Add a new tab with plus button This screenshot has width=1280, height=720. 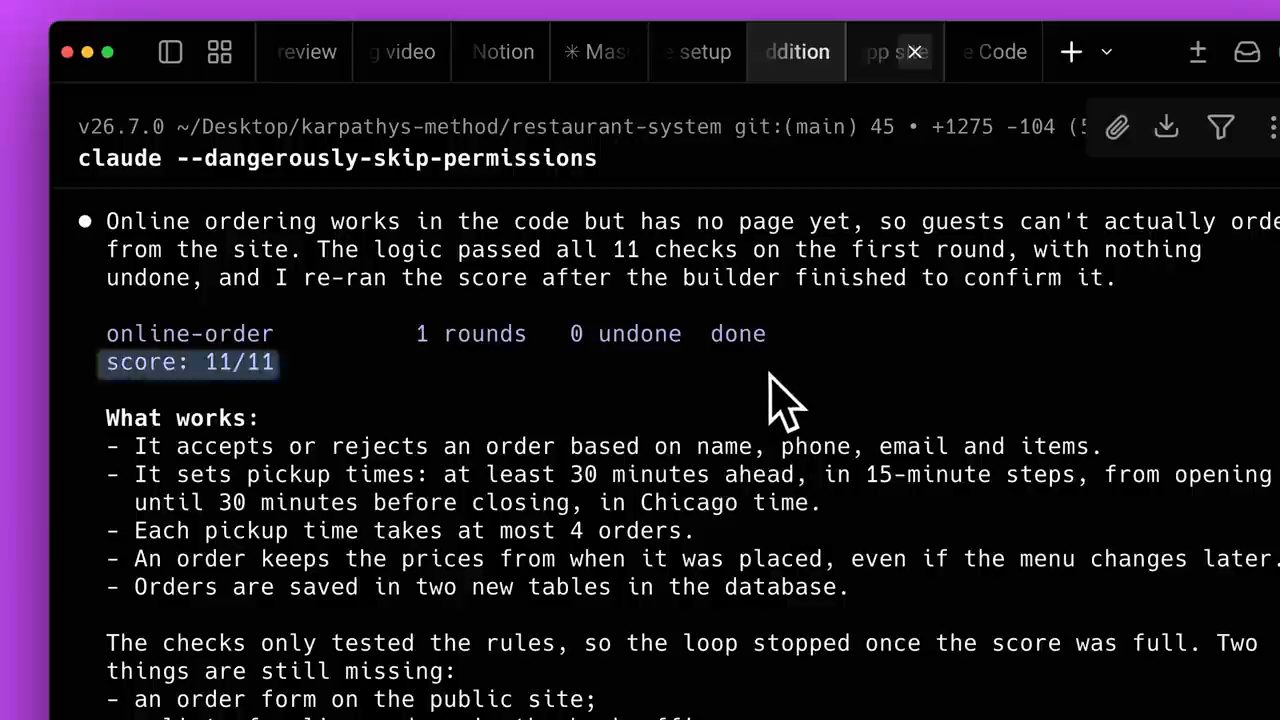1071,52
